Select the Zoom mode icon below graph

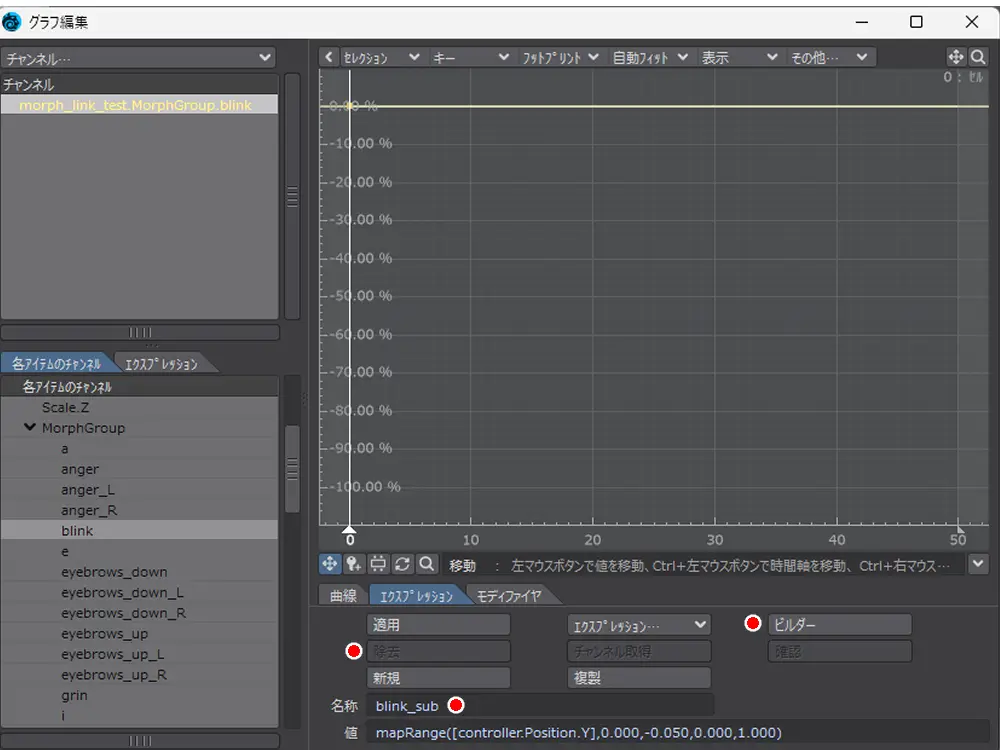pos(426,564)
